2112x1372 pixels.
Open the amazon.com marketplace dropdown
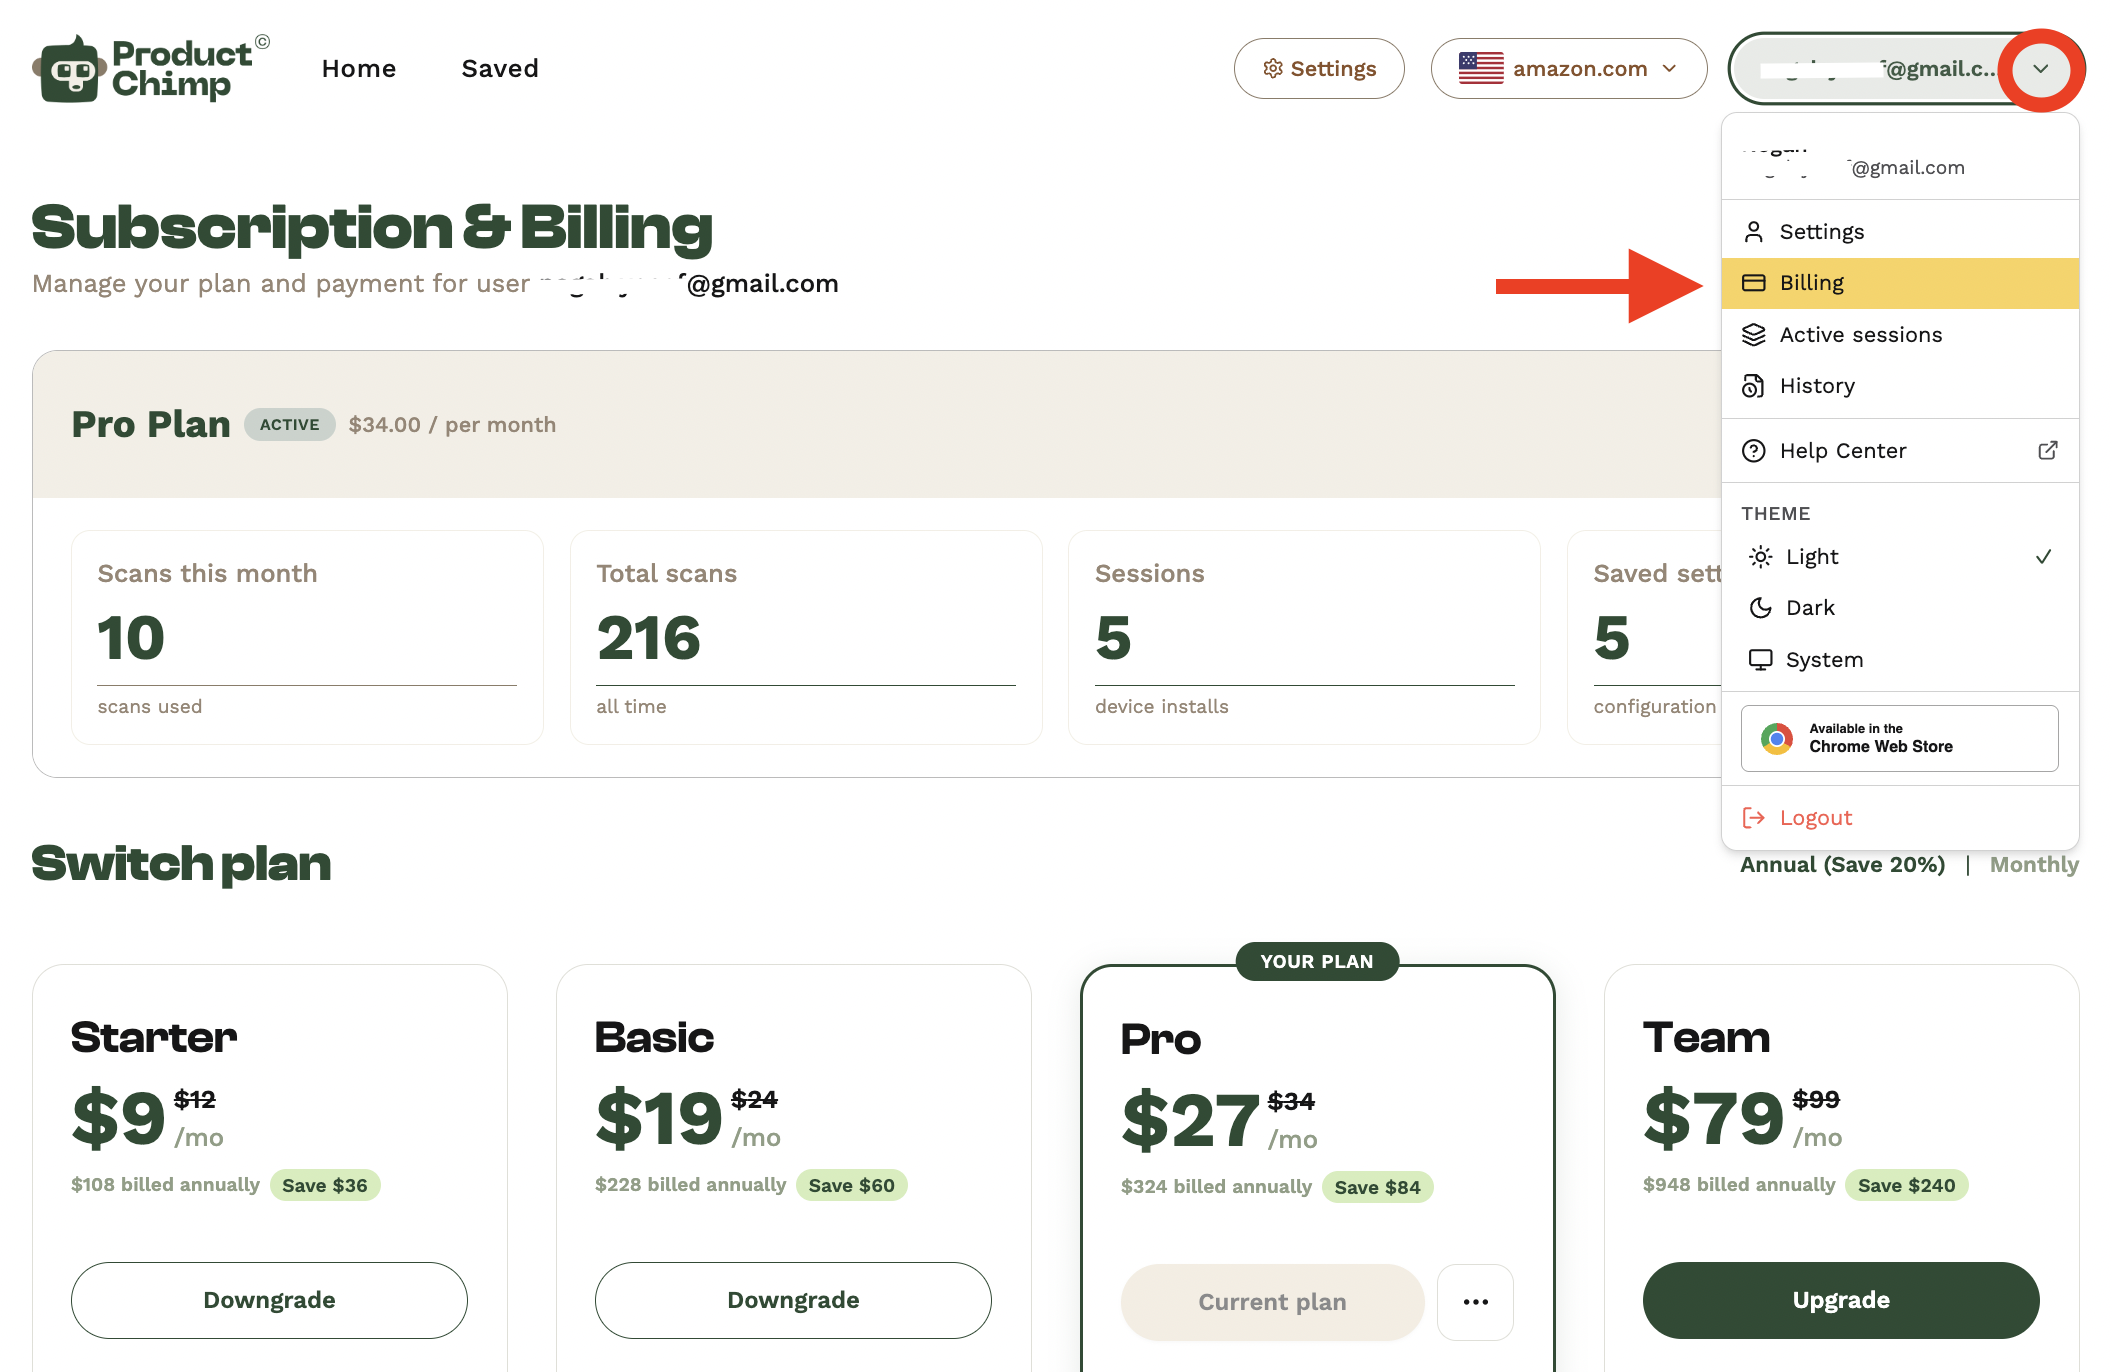click(x=1568, y=68)
